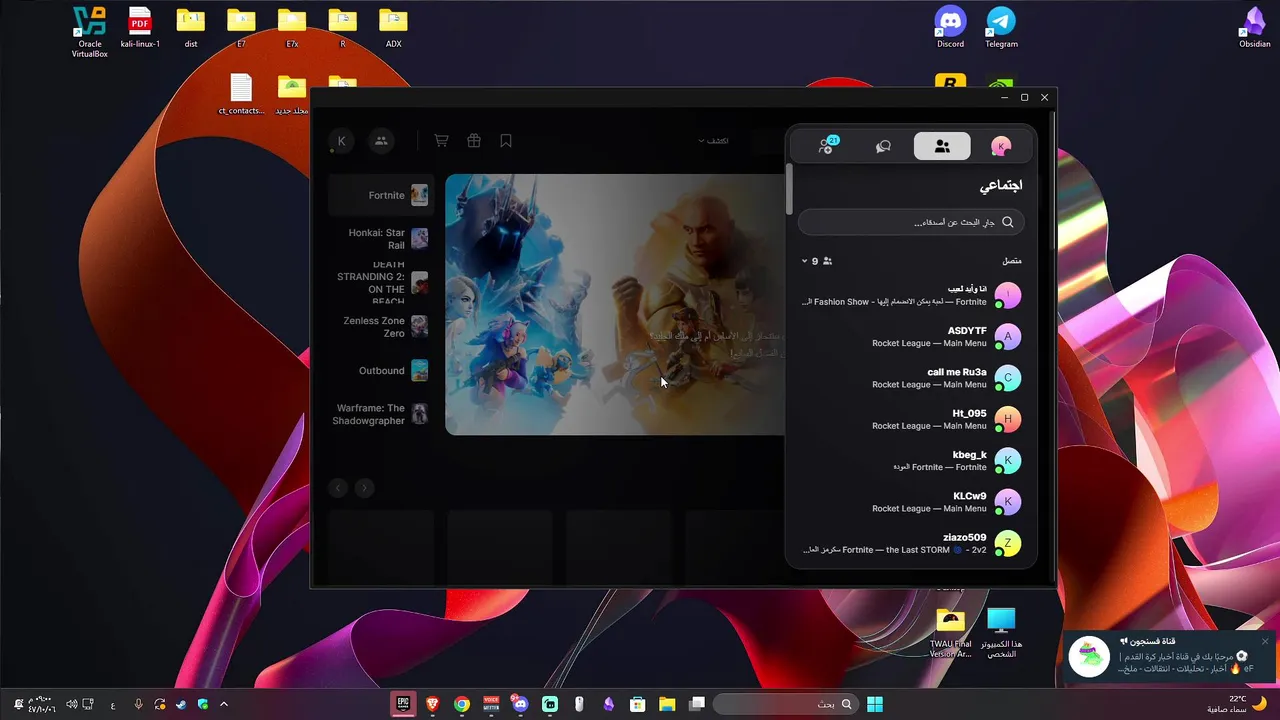Select the friends list tab icon
The height and width of the screenshot is (720, 1280).
(x=942, y=146)
